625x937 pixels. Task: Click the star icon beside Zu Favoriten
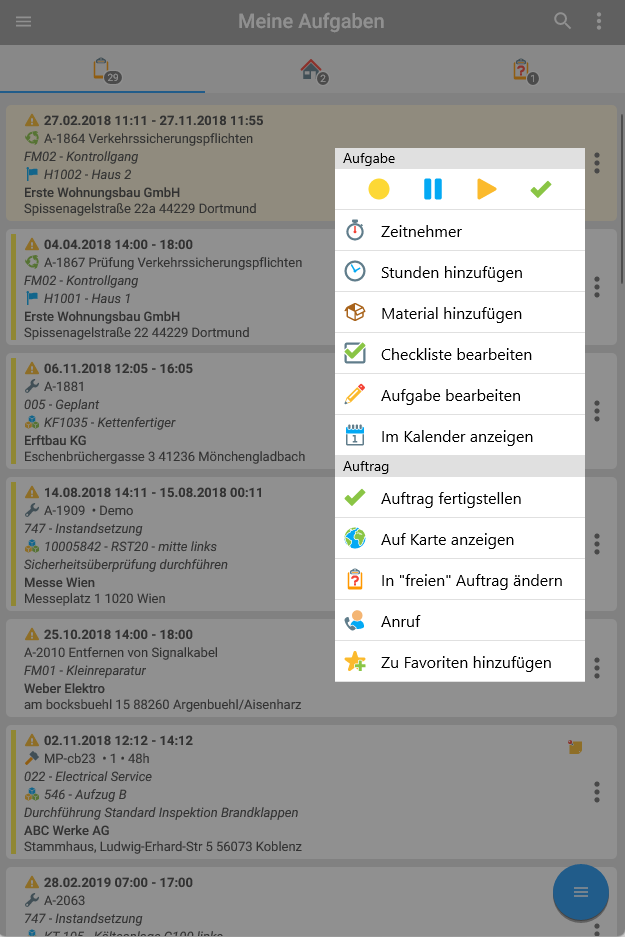tap(355, 661)
